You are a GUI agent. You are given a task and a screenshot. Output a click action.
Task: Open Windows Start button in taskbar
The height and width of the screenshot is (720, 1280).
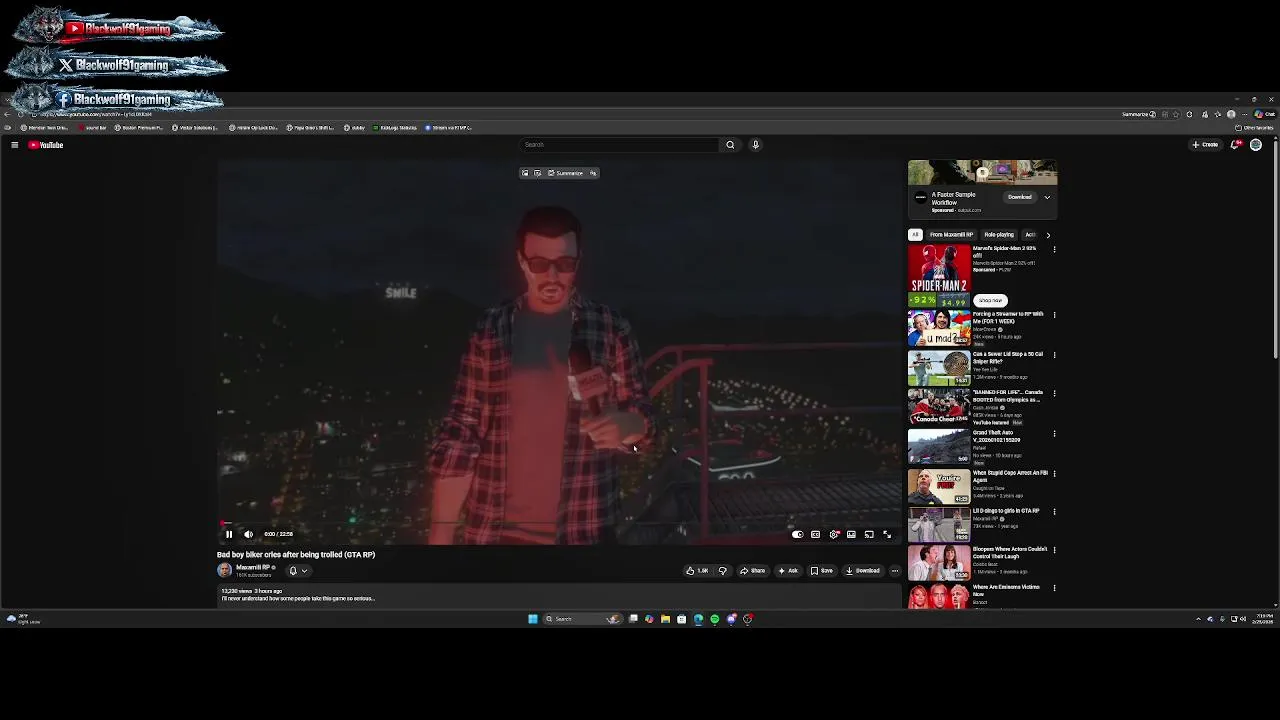(533, 619)
